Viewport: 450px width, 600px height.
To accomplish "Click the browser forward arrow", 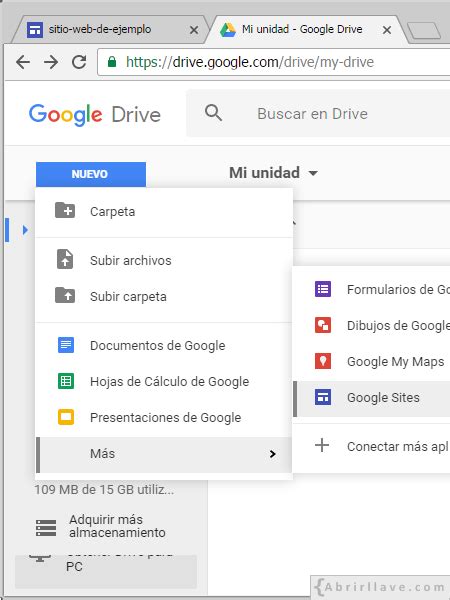I will pos(51,62).
